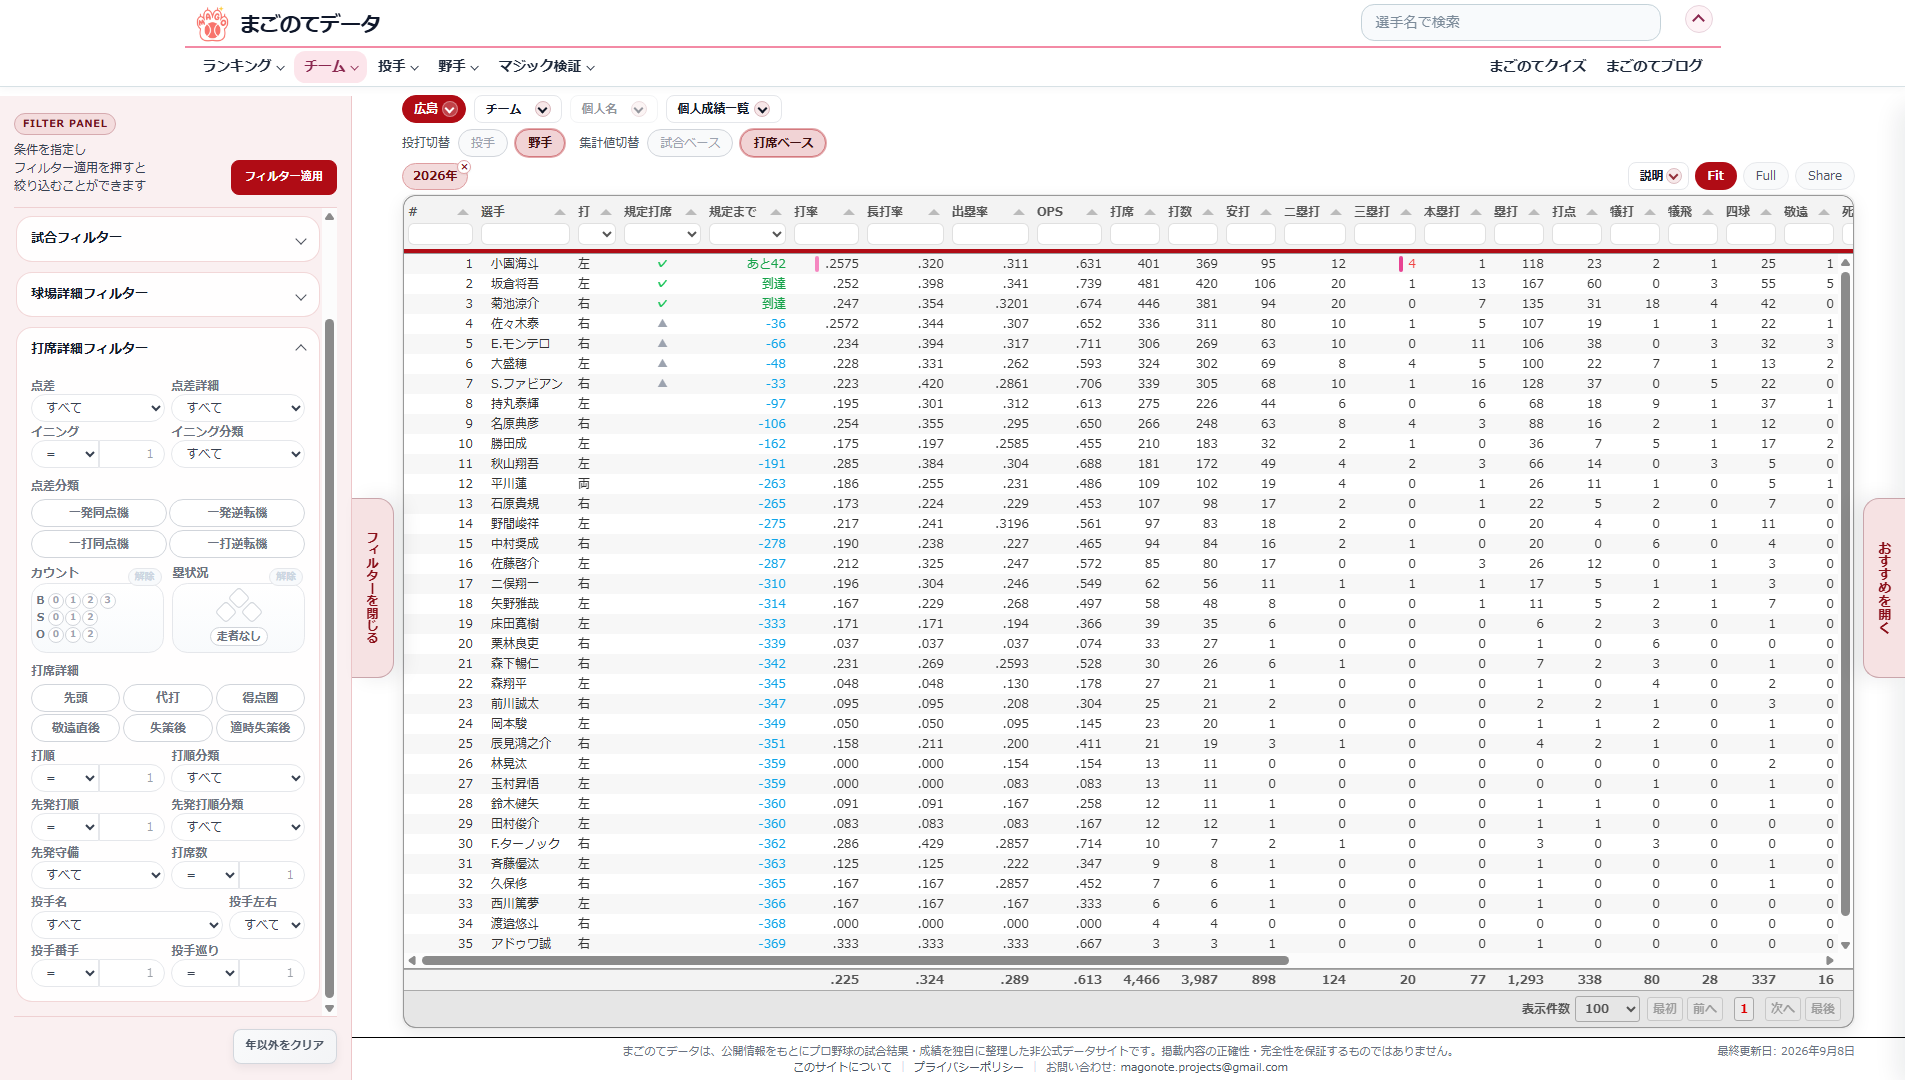The image size is (1920, 1080).
Task: Choose strike count 2 circle
Action: pyautogui.click(x=91, y=617)
